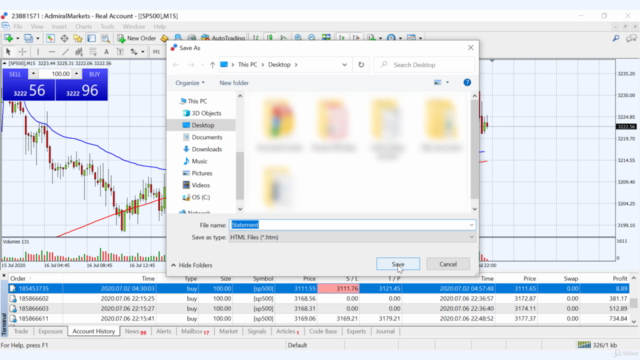Select Downloads in the folder tree

[207, 149]
